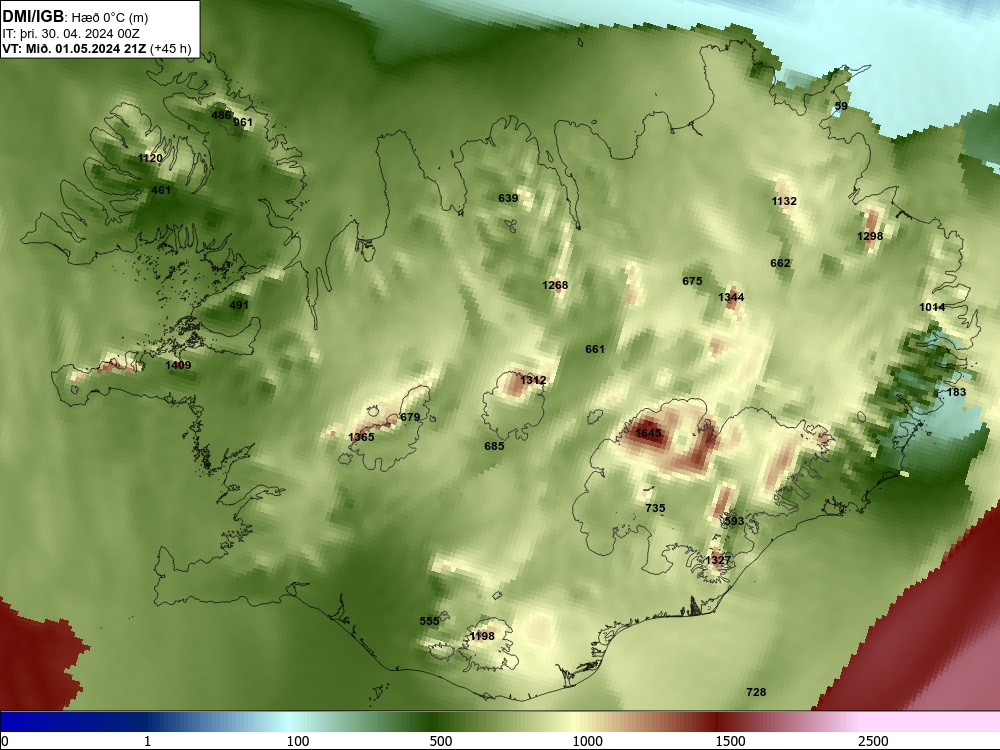Click the height value 491
1000x750 pixels.
tap(239, 305)
